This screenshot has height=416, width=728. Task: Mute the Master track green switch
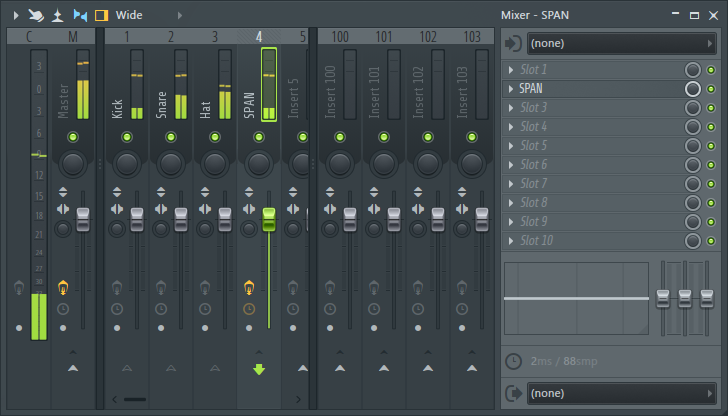coord(73,137)
